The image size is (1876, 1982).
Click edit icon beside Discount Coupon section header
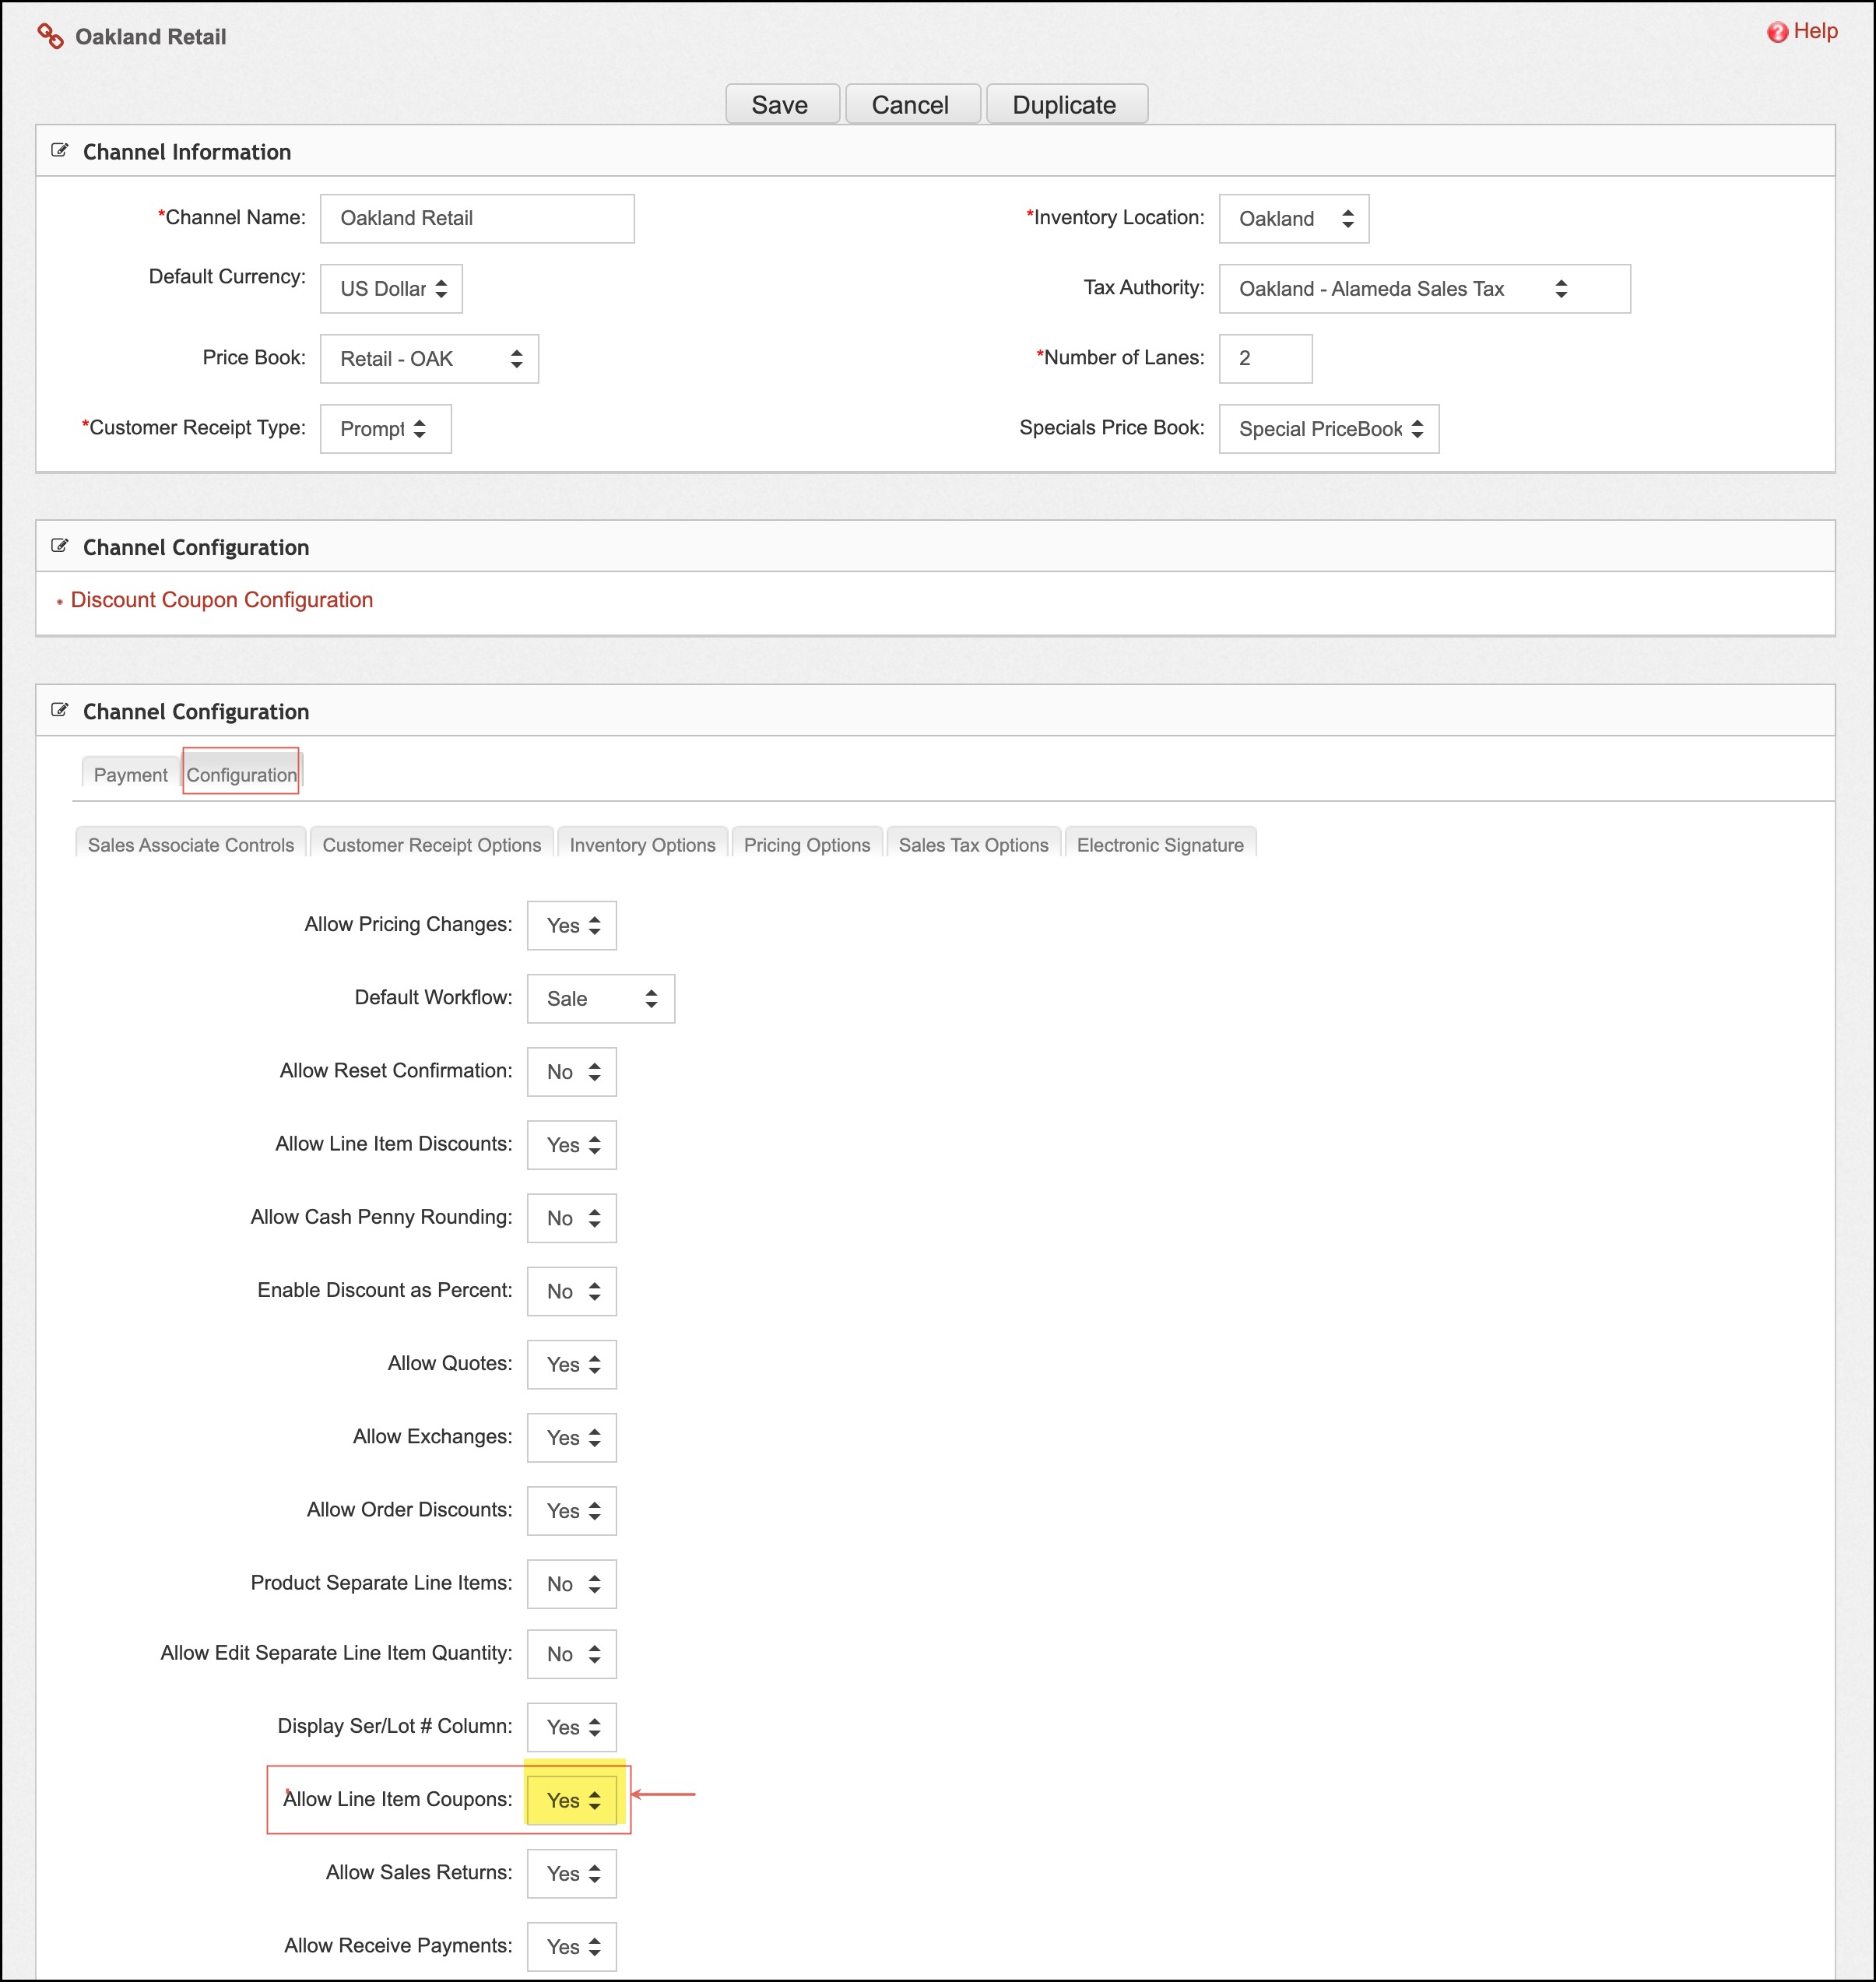[60, 546]
